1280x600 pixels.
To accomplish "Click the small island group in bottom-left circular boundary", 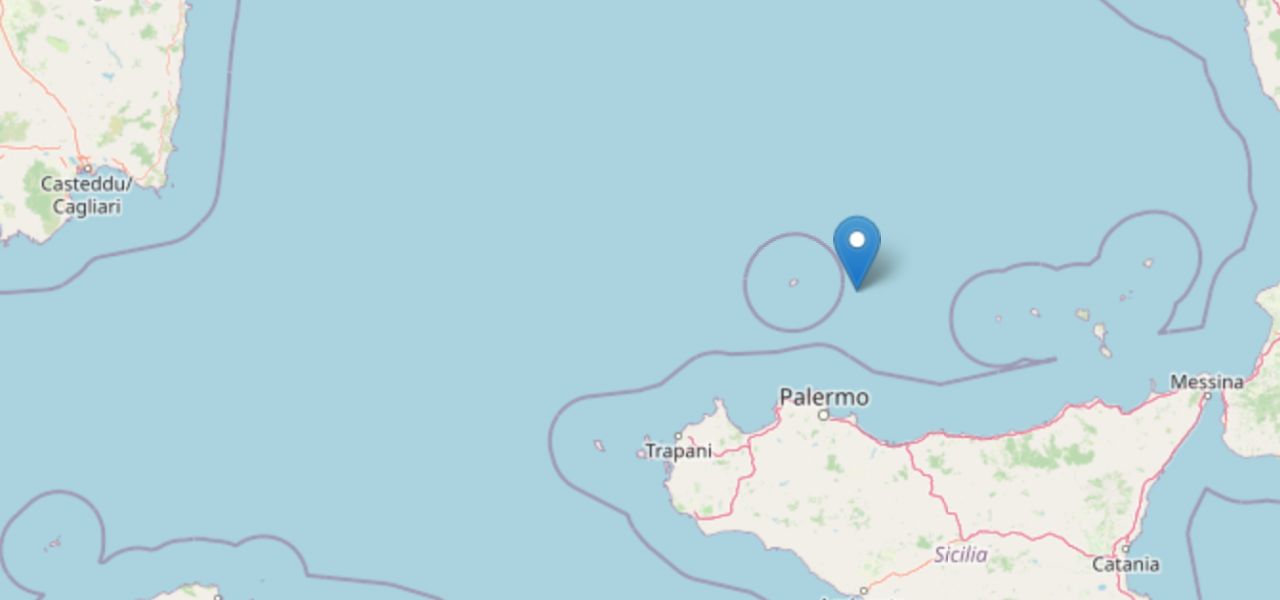I will 53,544.
